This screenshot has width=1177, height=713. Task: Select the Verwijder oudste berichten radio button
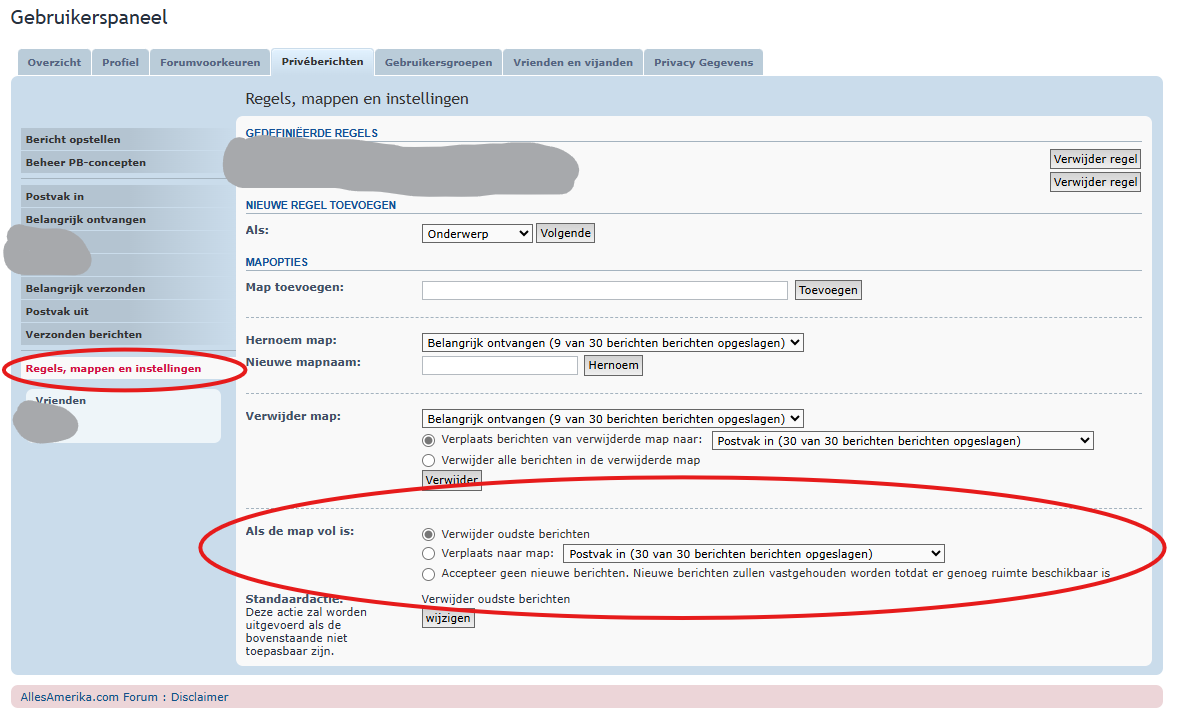click(x=429, y=534)
